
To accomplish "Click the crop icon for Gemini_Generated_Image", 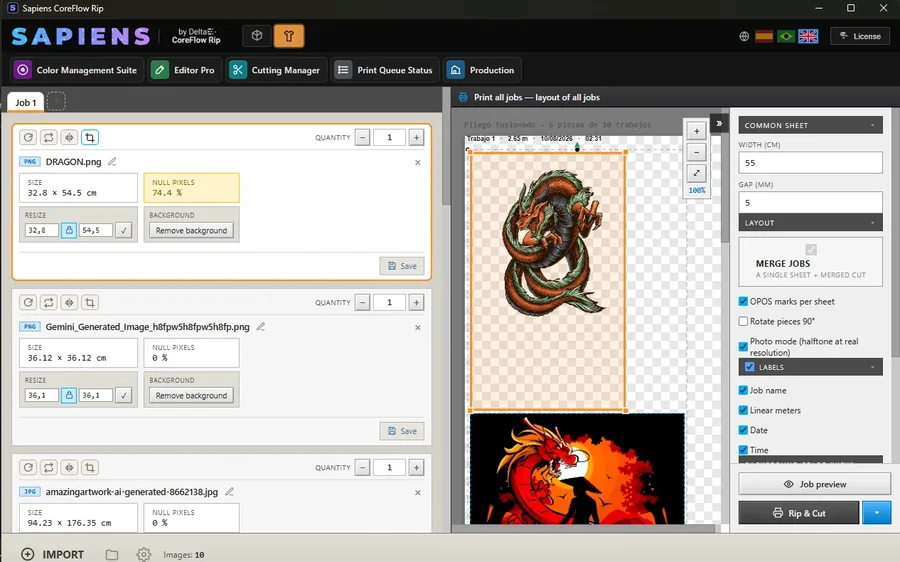I will [x=90, y=302].
